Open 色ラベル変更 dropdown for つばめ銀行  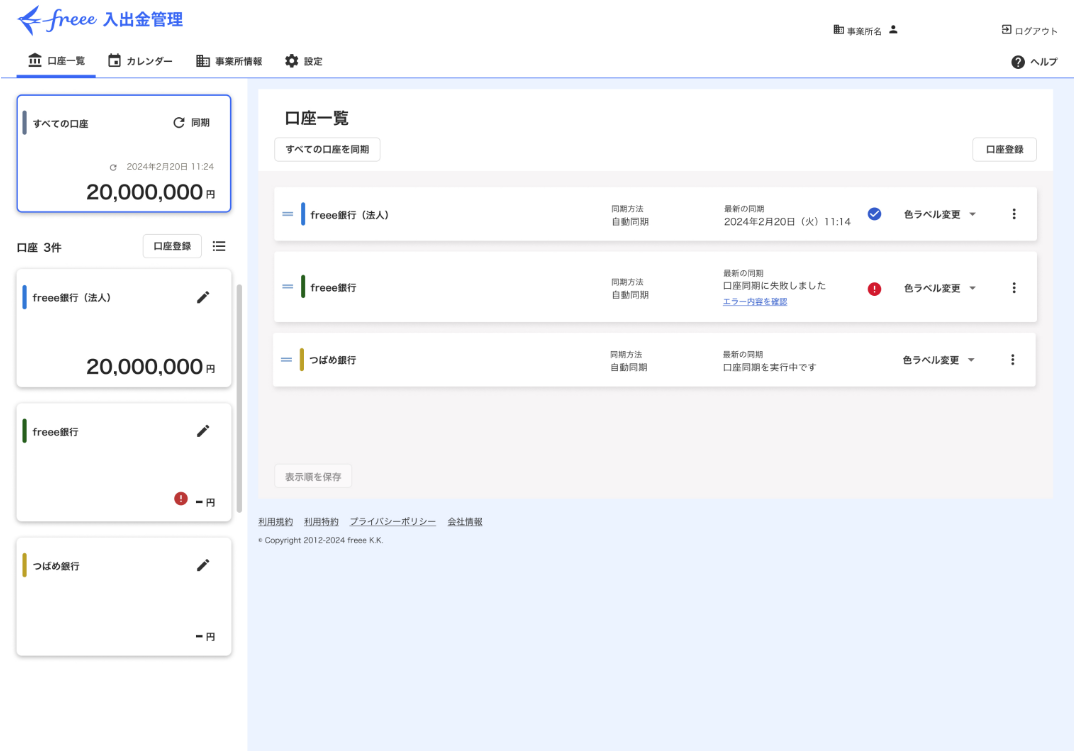point(938,360)
